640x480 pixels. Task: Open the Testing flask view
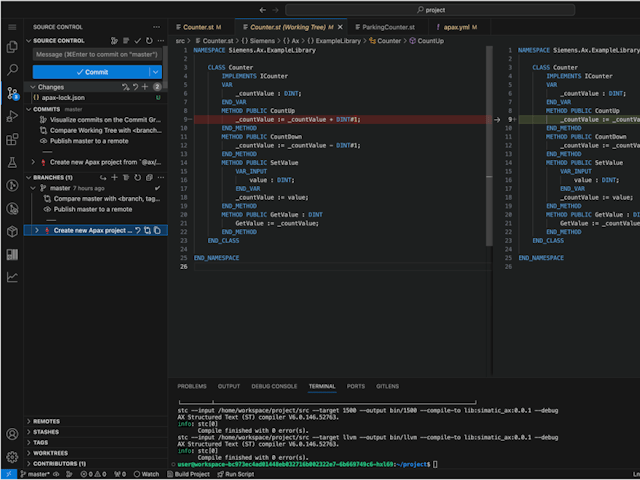[x=12, y=162]
